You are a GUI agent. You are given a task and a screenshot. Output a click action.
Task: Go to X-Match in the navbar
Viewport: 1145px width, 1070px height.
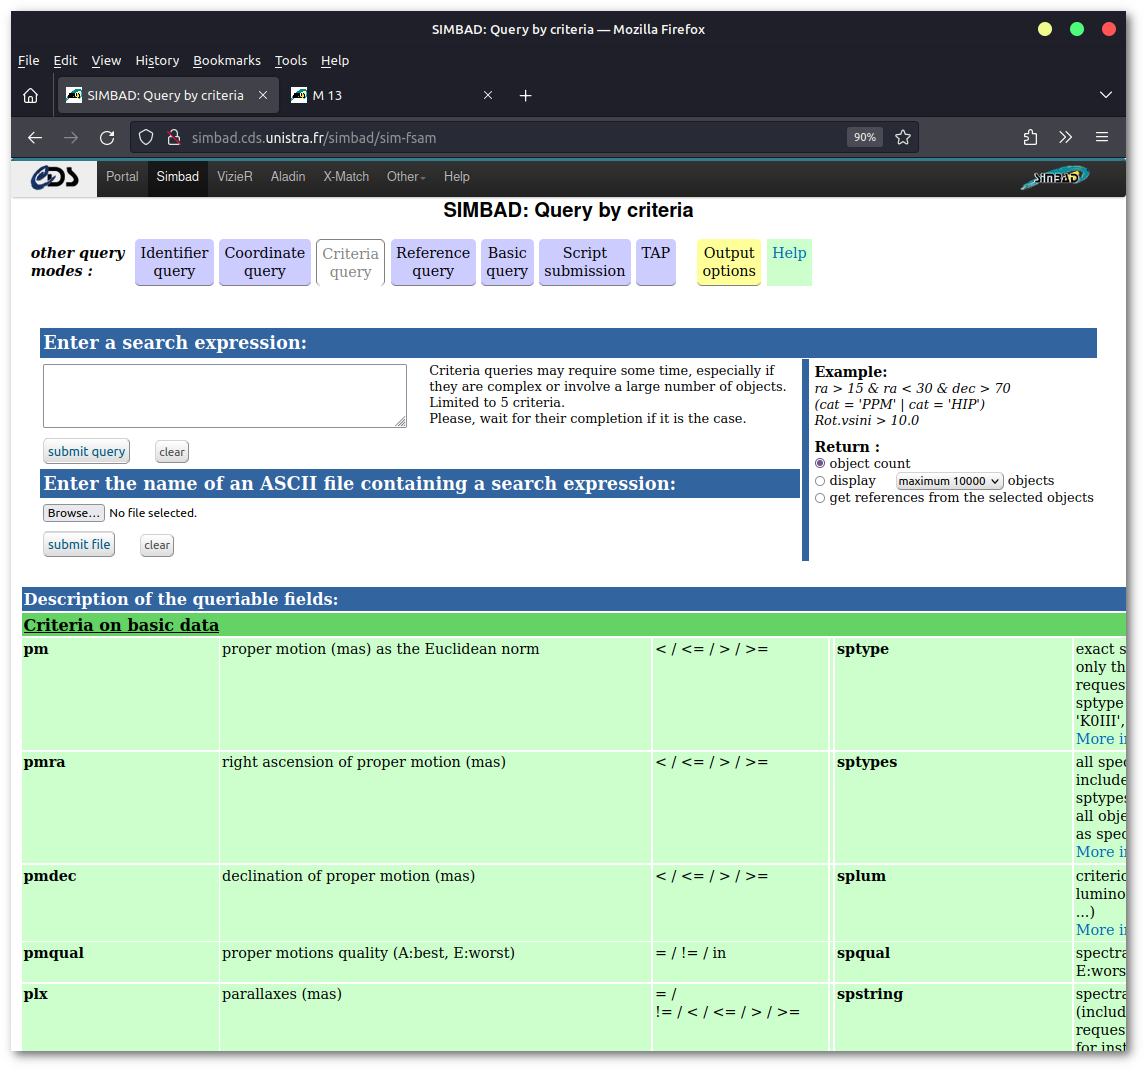click(346, 177)
